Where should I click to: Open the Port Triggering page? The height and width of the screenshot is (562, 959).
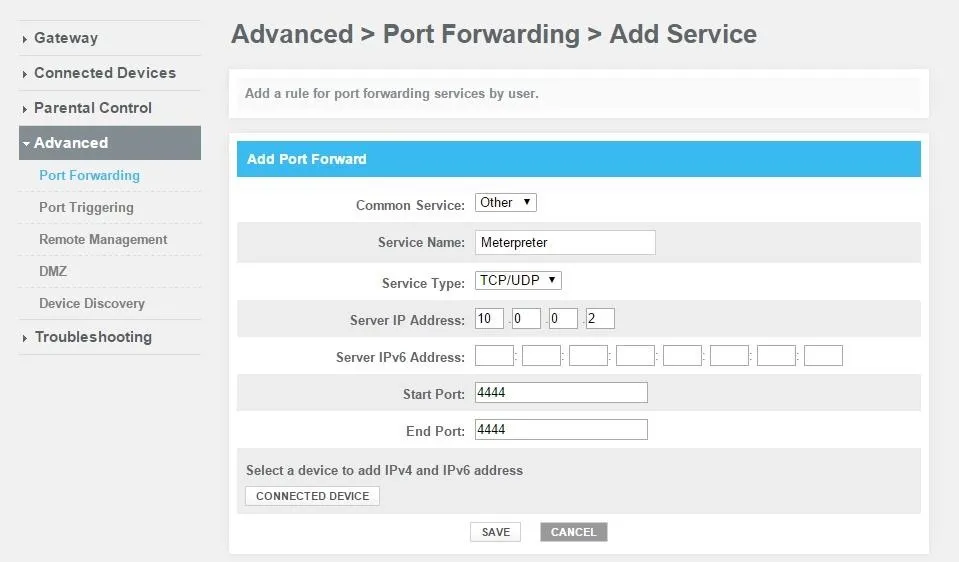tap(86, 207)
